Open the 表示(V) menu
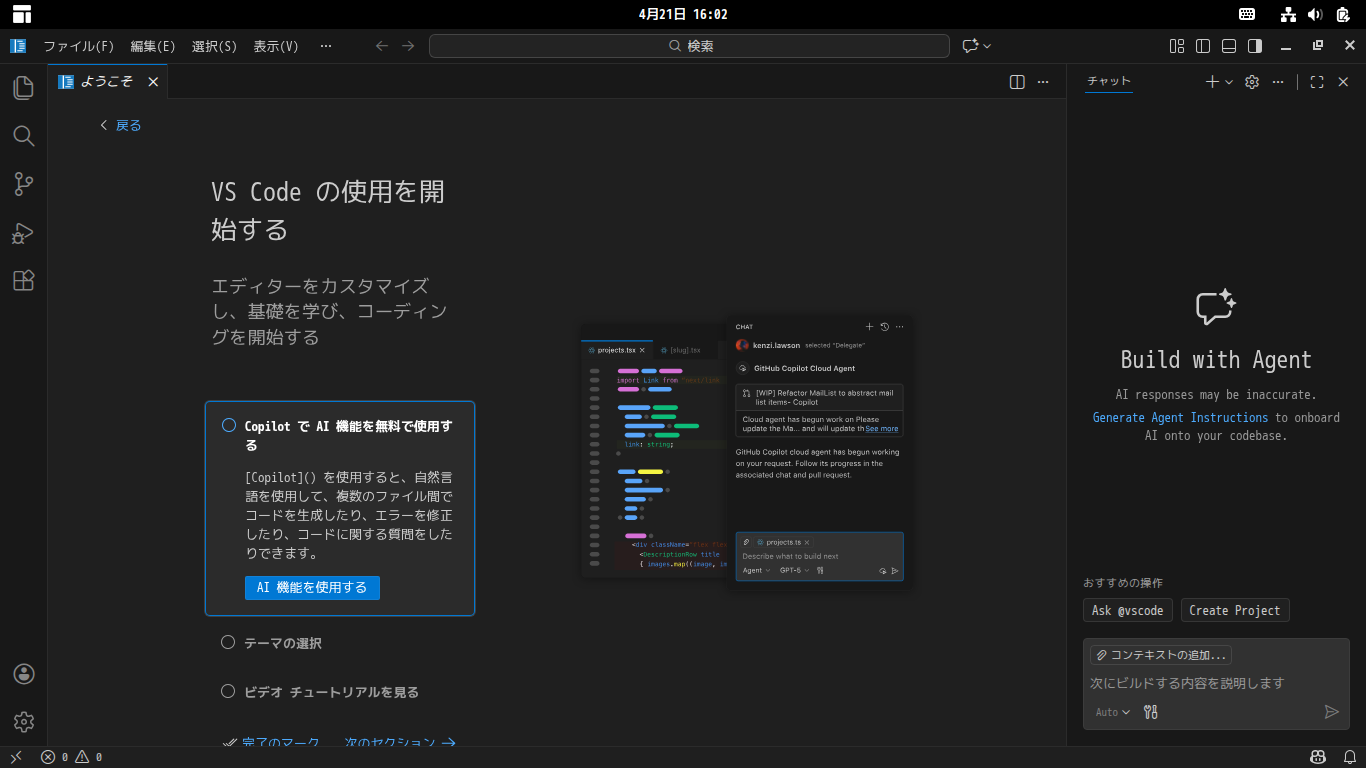This screenshot has width=1366, height=768. 275,46
